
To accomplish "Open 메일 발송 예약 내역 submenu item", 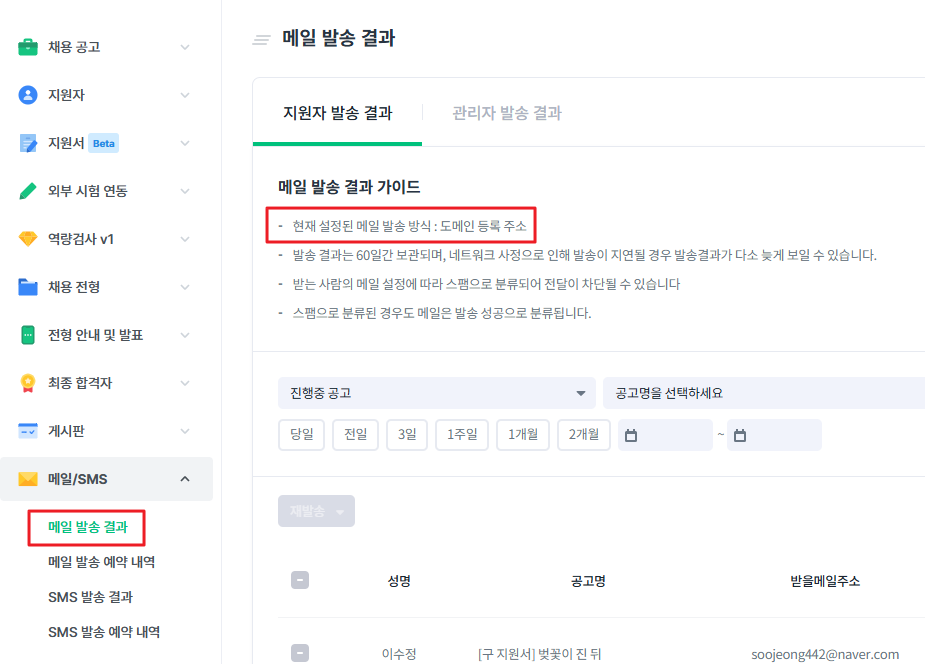I will (x=101, y=562).
